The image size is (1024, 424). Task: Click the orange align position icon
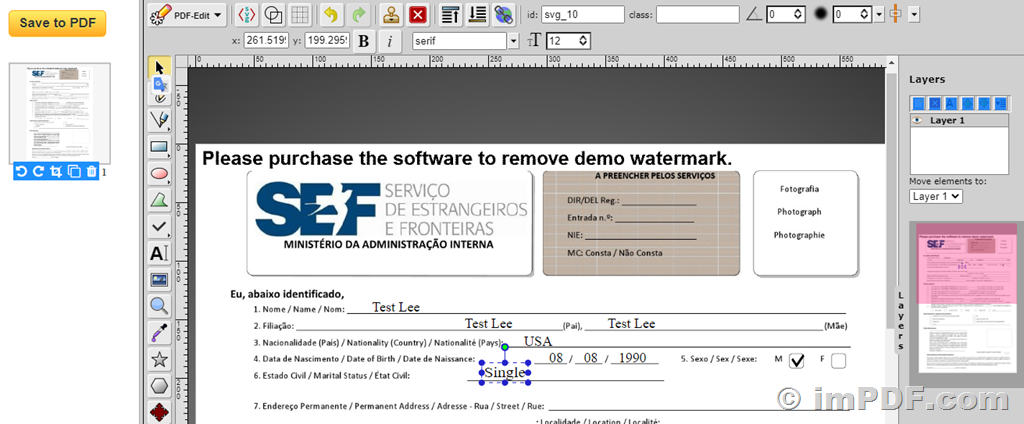[x=896, y=14]
